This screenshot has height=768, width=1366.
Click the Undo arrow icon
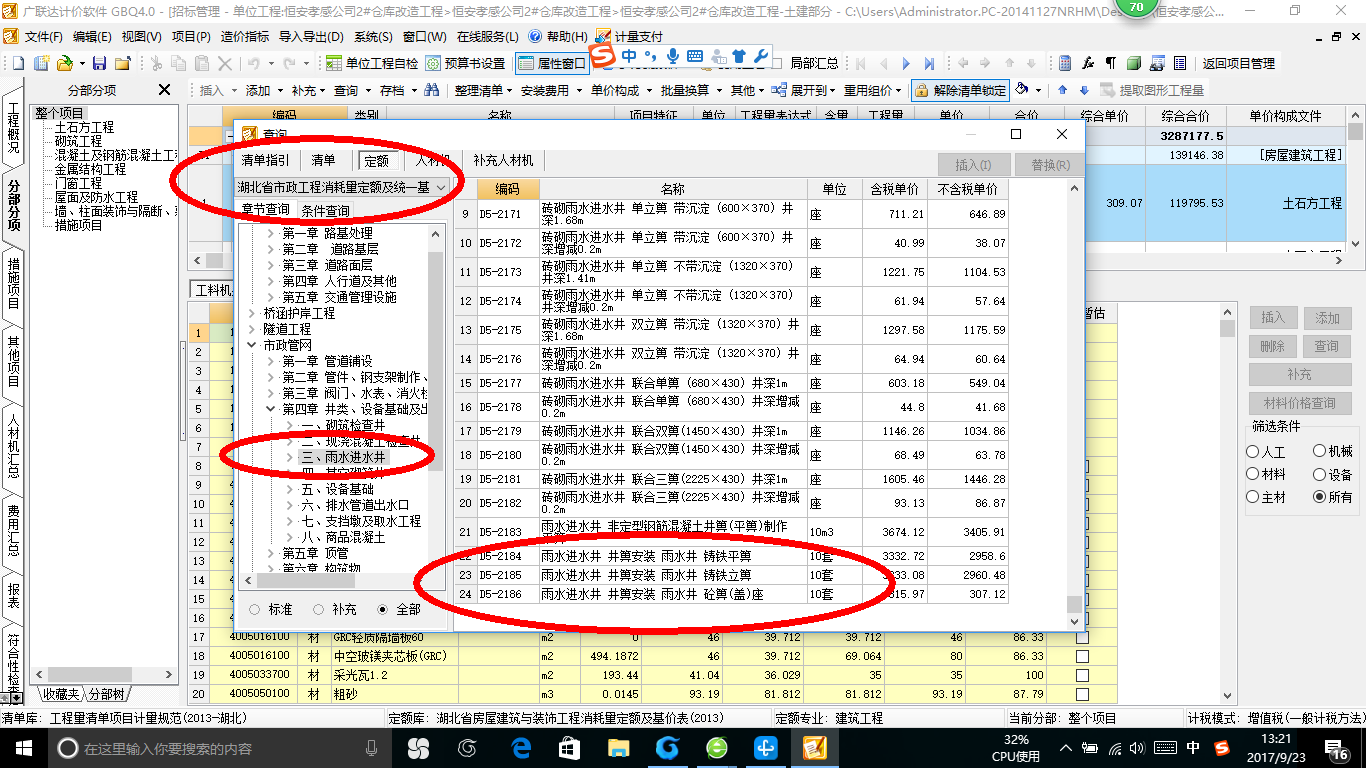pyautogui.click(x=254, y=63)
